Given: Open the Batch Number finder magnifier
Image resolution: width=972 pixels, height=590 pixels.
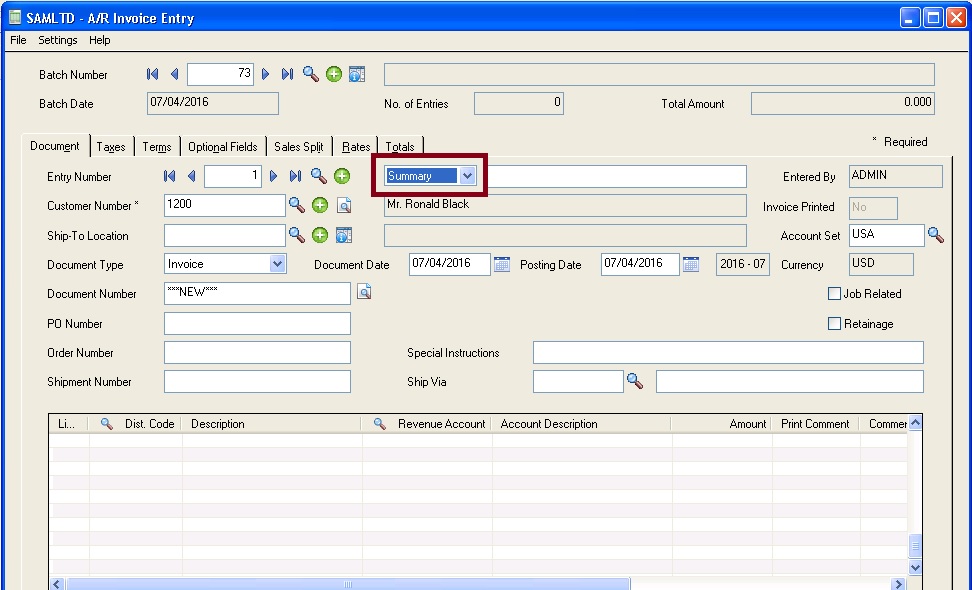Looking at the screenshot, I should pyautogui.click(x=311, y=74).
